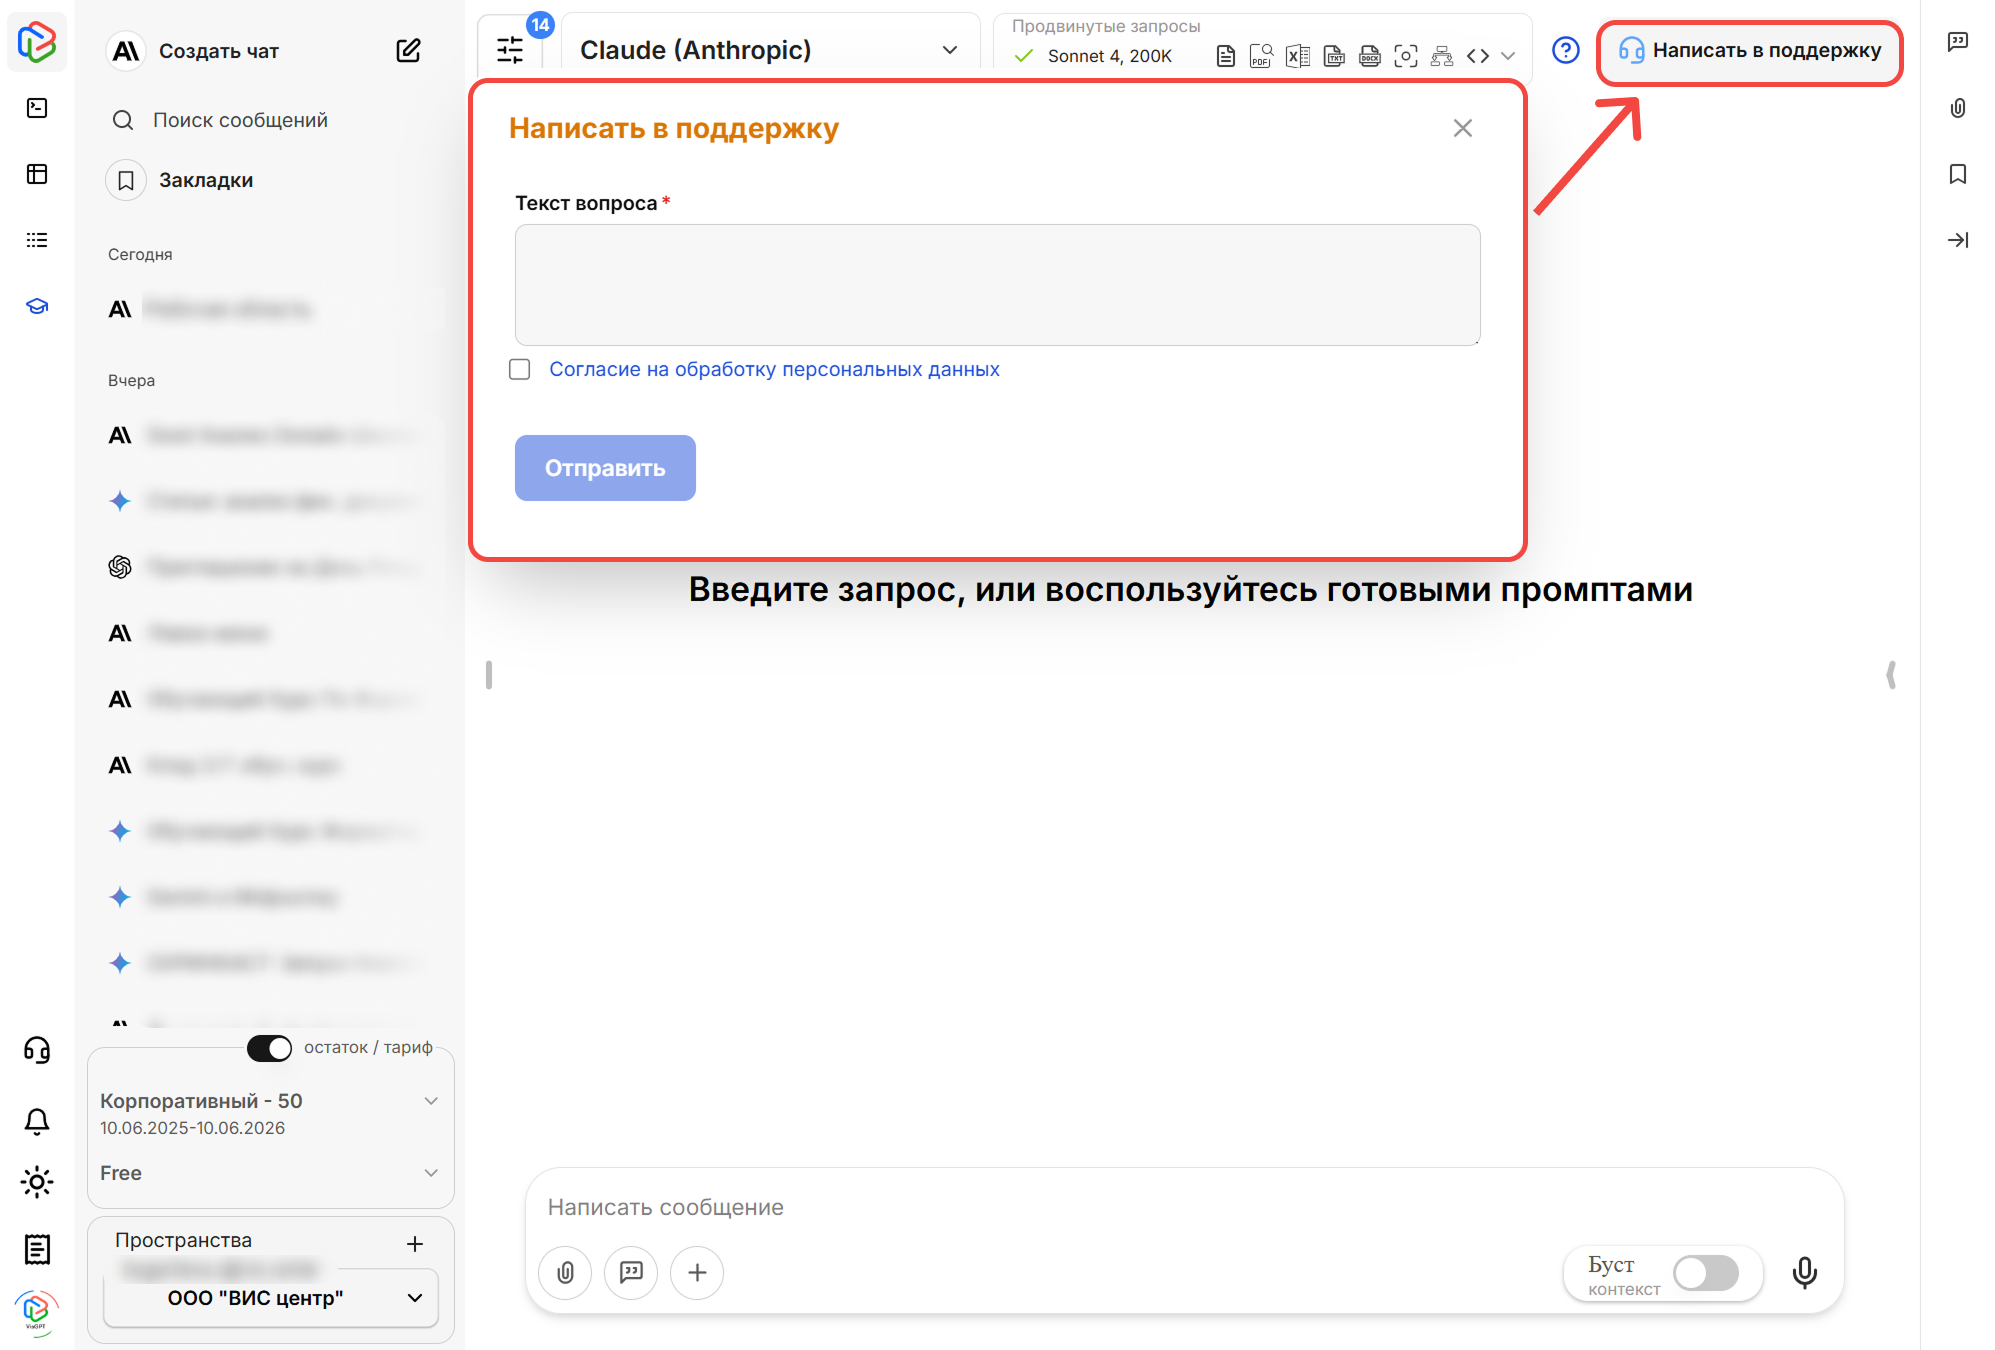Select the Excel spreadsheet request icon

(x=1297, y=56)
